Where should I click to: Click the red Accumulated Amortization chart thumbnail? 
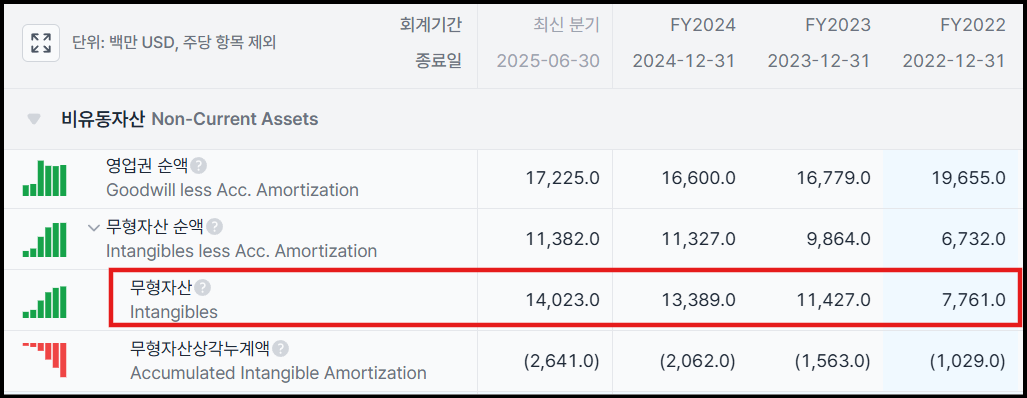pyautogui.click(x=45, y=359)
